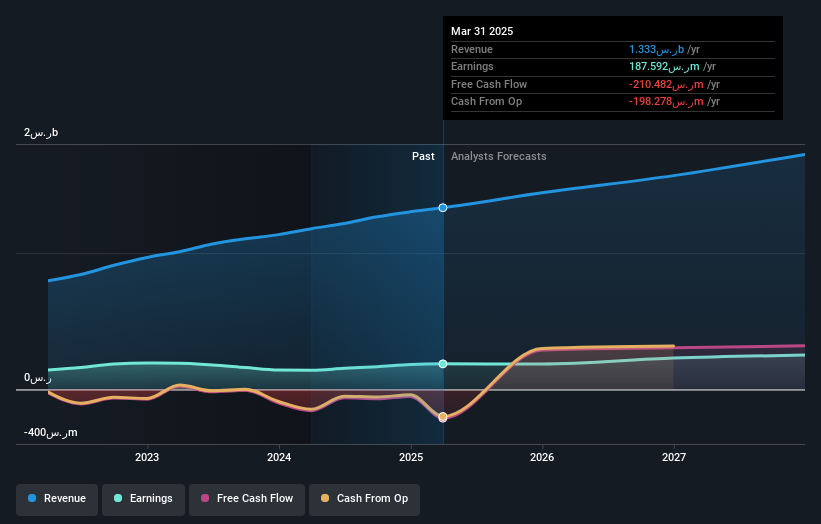
Task: Click the top 2b y-axis label
Action: click(x=41, y=132)
